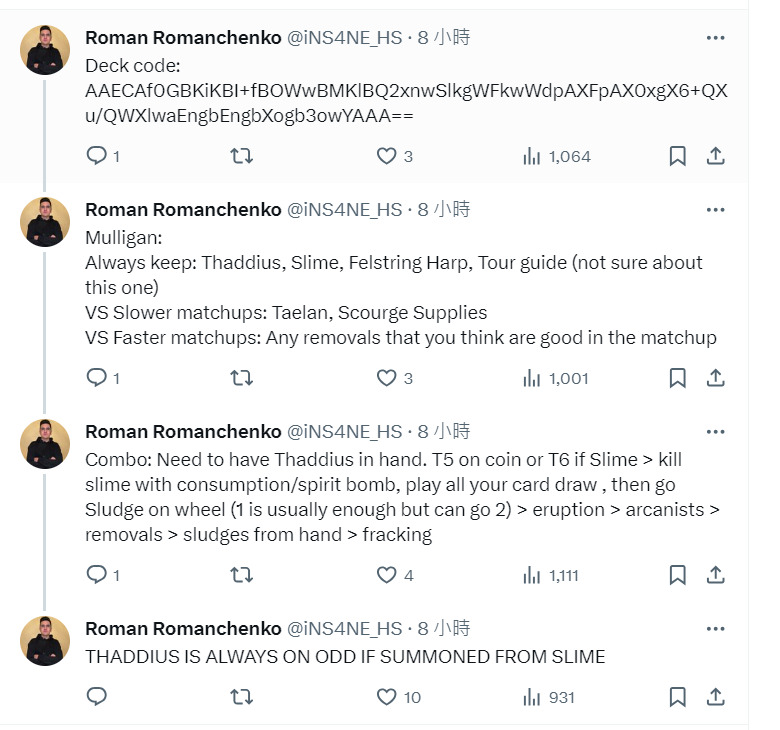Reply to the THADDIUS IS ALWAYS ON ODD tweet

(x=97, y=696)
